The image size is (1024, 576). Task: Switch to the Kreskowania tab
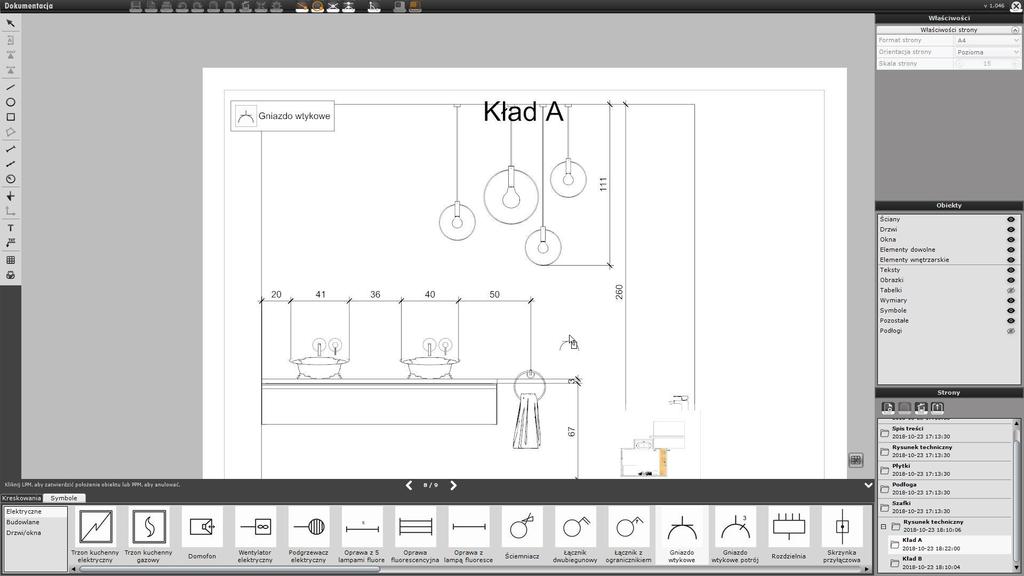click(22, 498)
